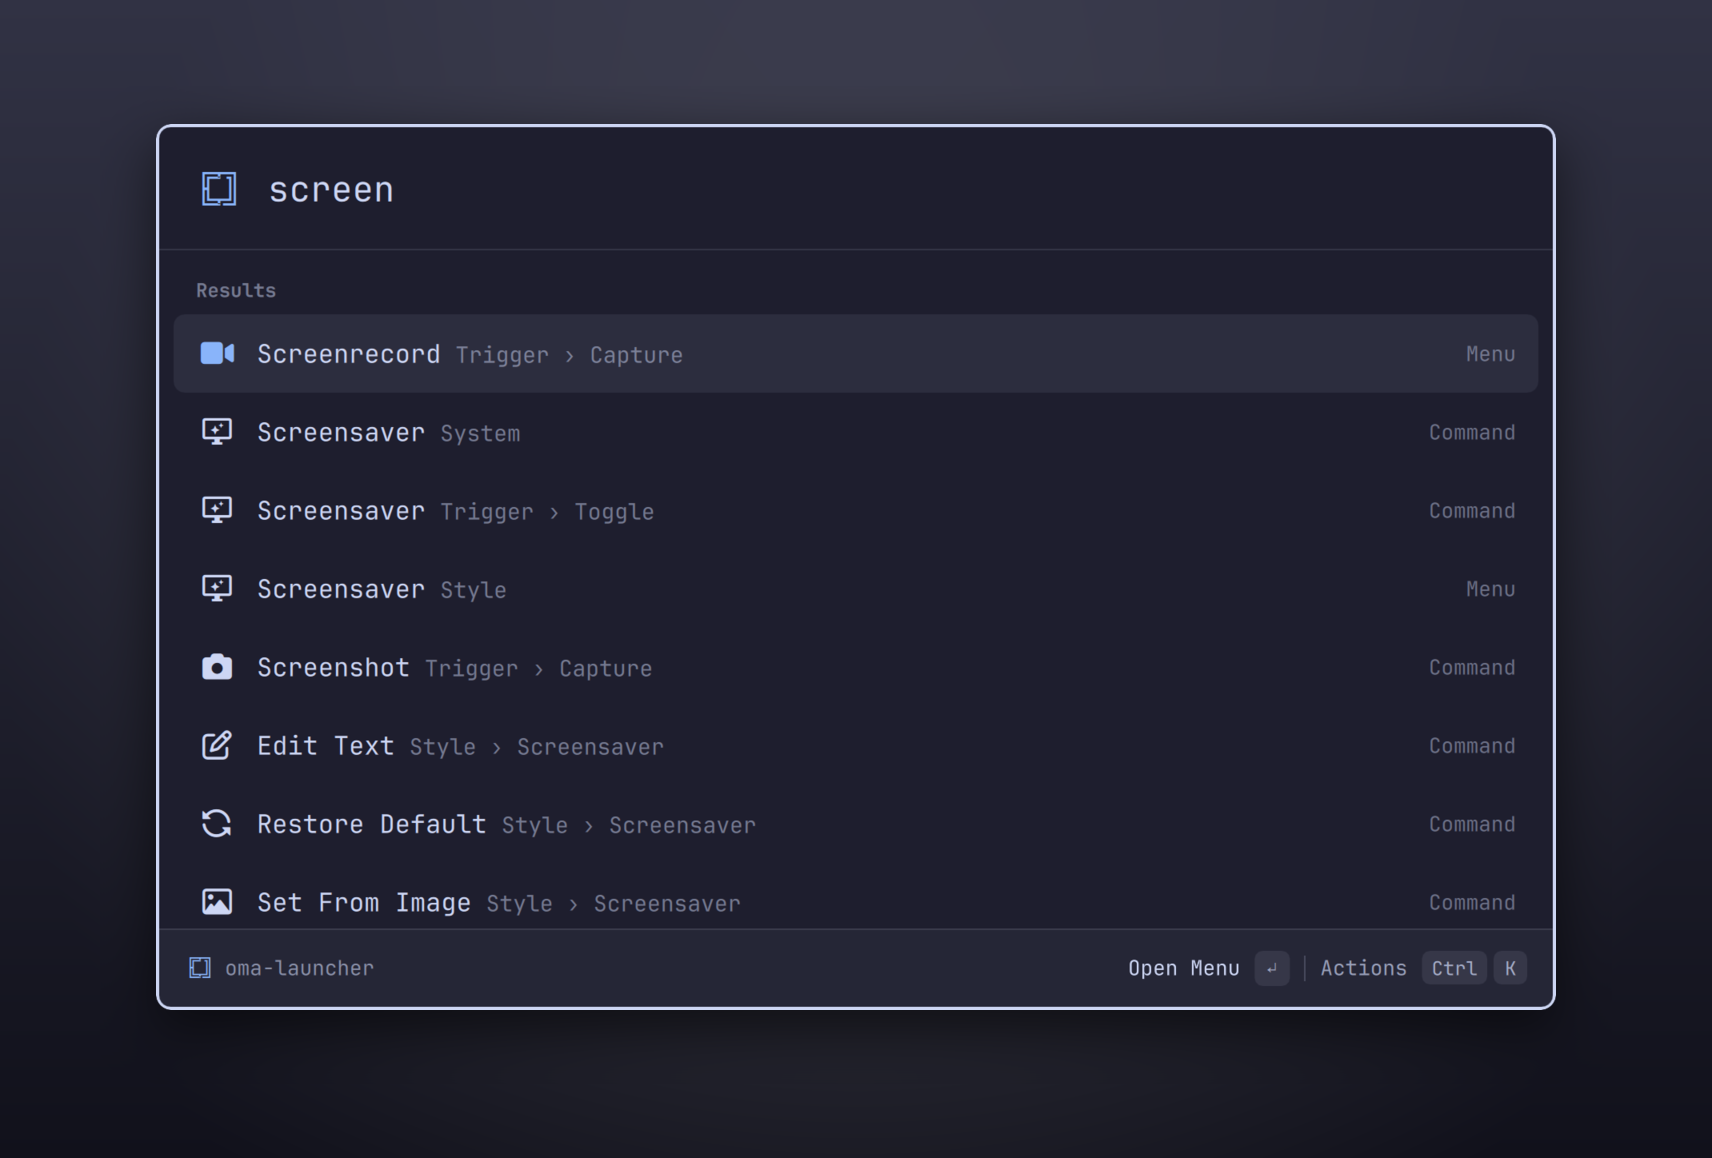Select the Restore Default result title
Viewport: 1712px width, 1158px height.
[x=371, y=824]
